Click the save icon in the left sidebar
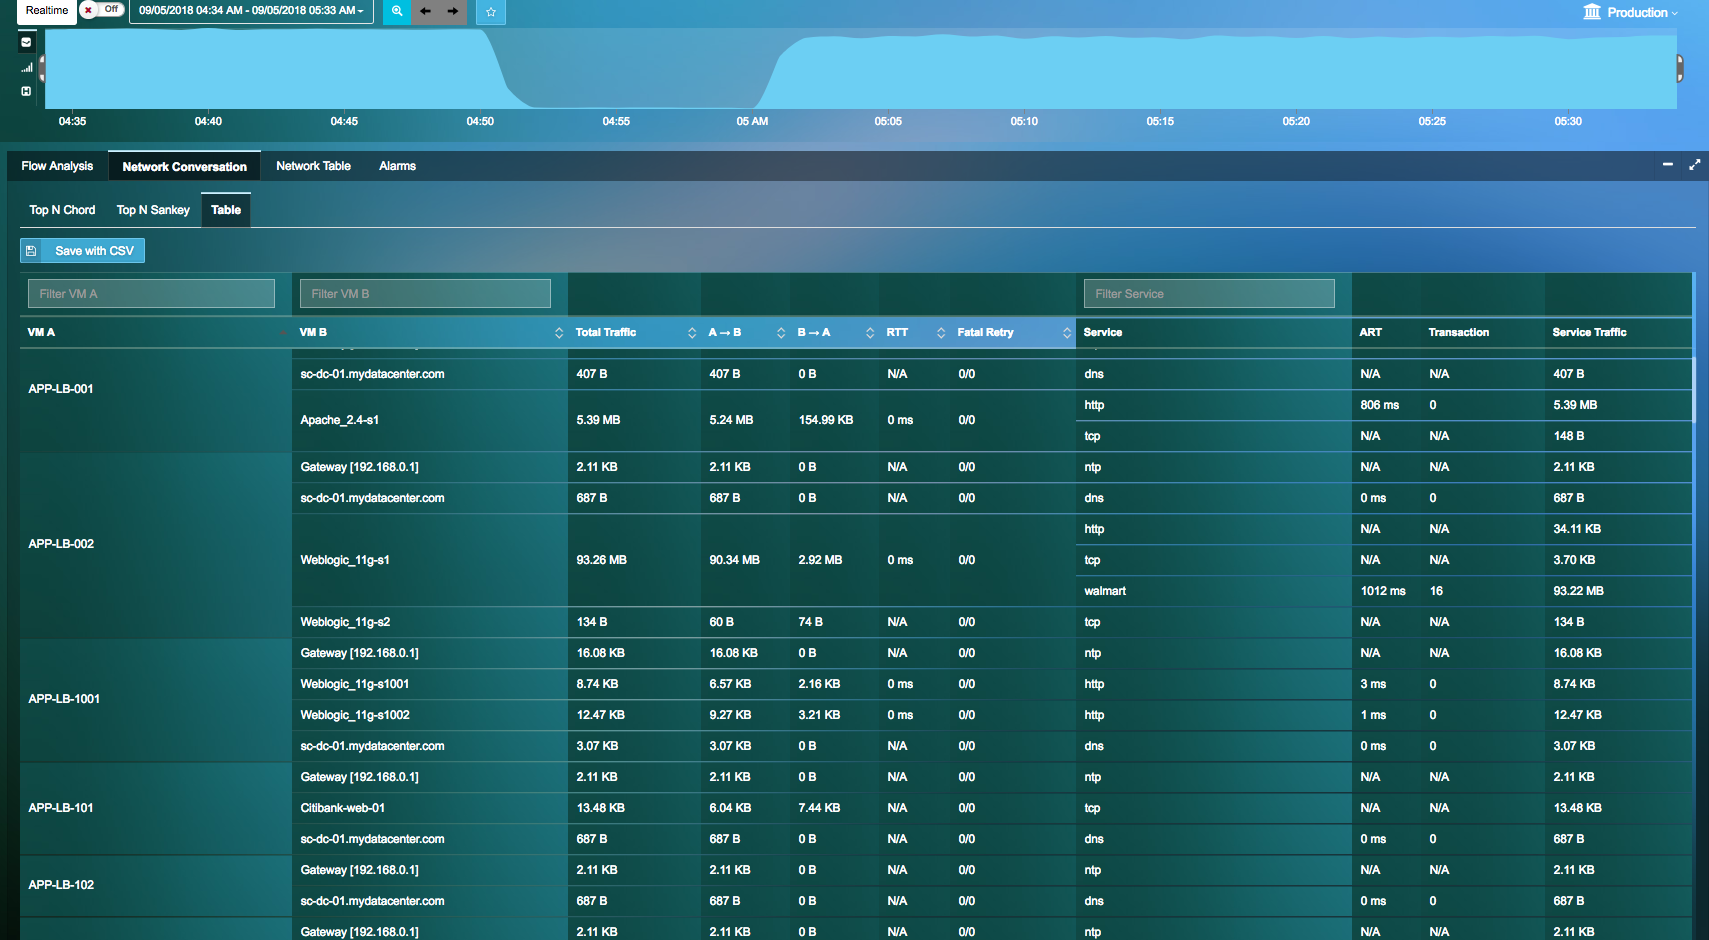The image size is (1709, 940). tap(25, 90)
